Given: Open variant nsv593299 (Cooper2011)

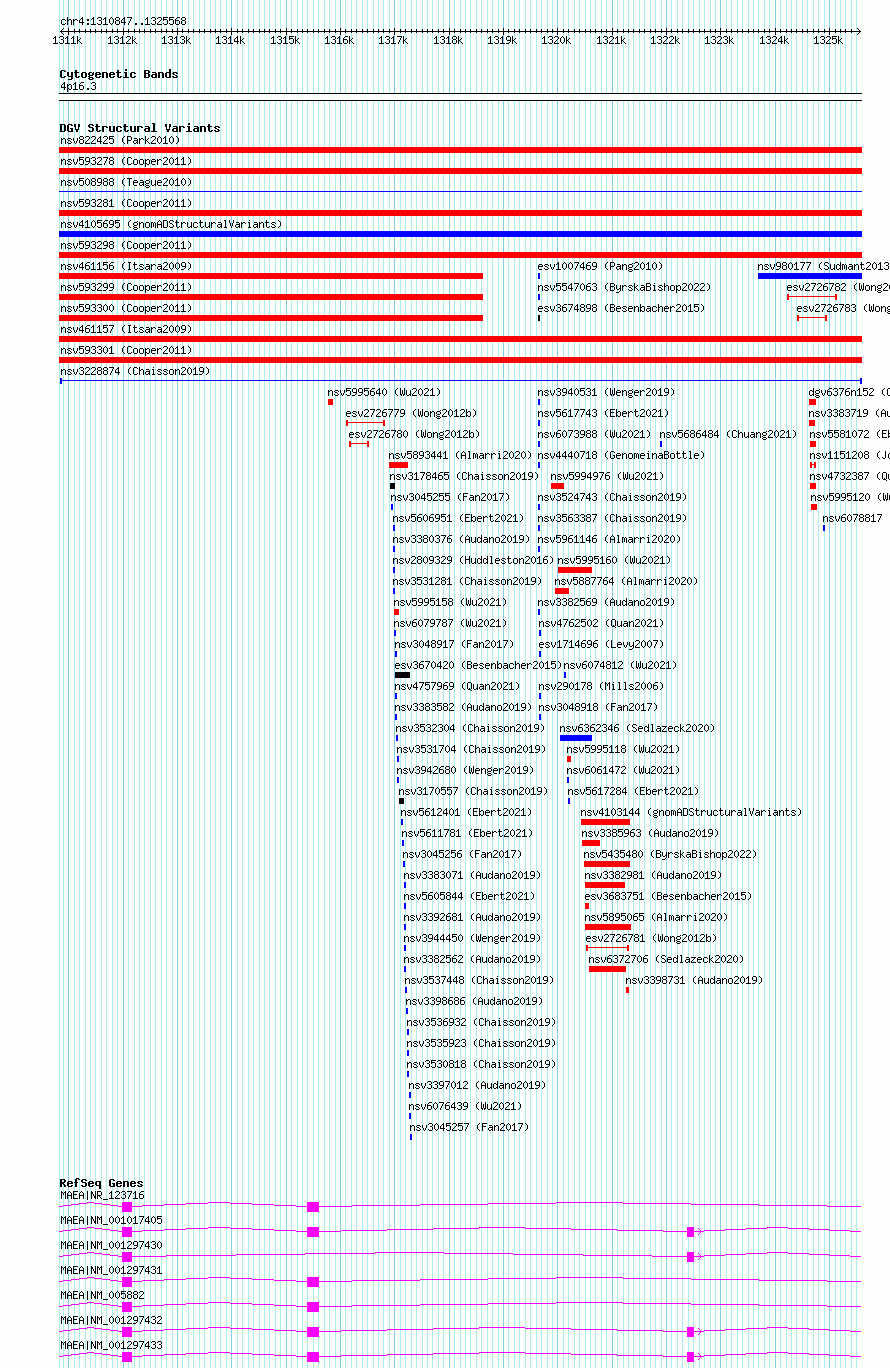Looking at the screenshot, I should pyautogui.click(x=126, y=287).
